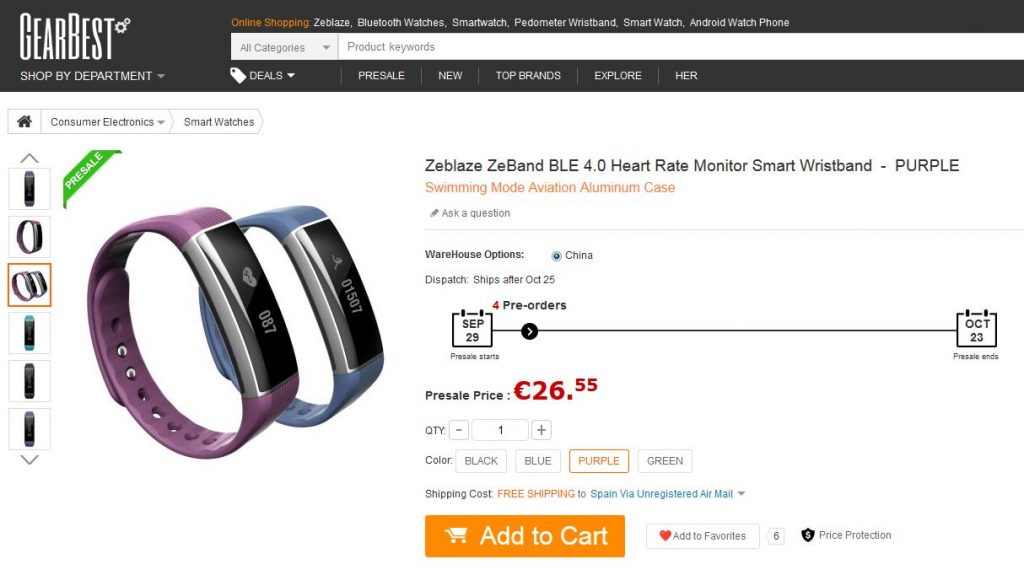Expand the DEALS menu
This screenshot has width=1024, height=575.
pos(263,75)
